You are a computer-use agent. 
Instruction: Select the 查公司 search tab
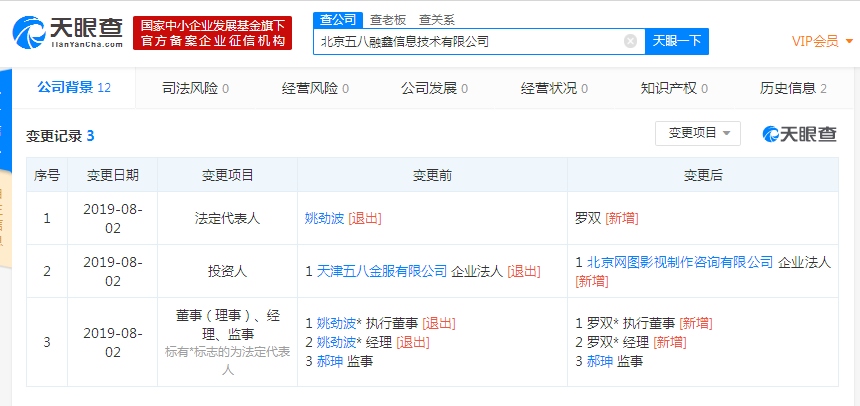(x=338, y=20)
